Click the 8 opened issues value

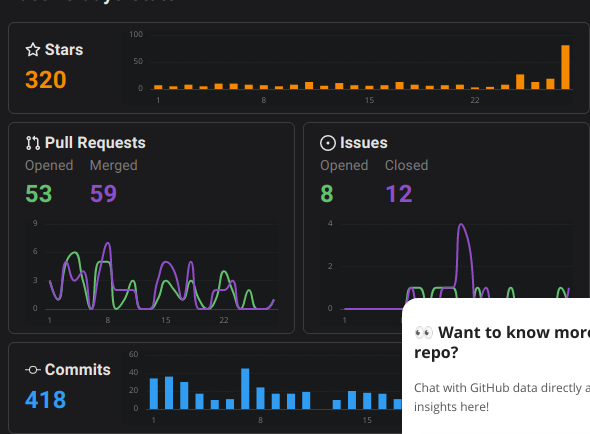coord(327,194)
